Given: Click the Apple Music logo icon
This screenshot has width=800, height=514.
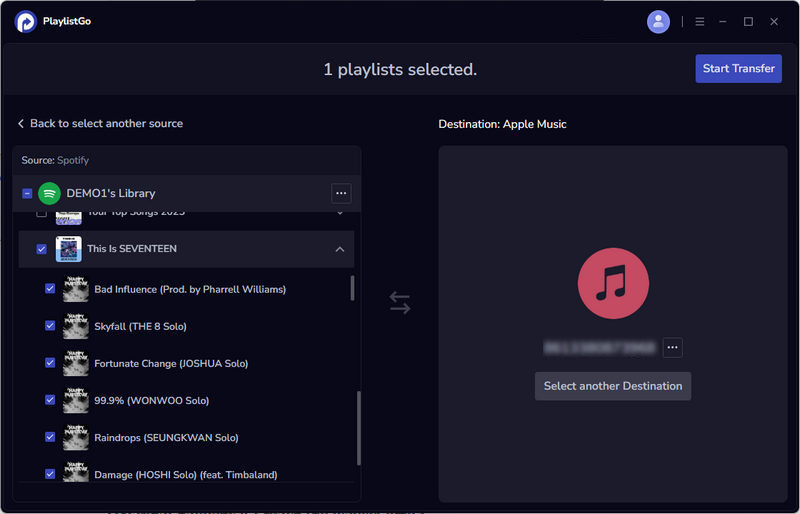Looking at the screenshot, I should [613, 283].
